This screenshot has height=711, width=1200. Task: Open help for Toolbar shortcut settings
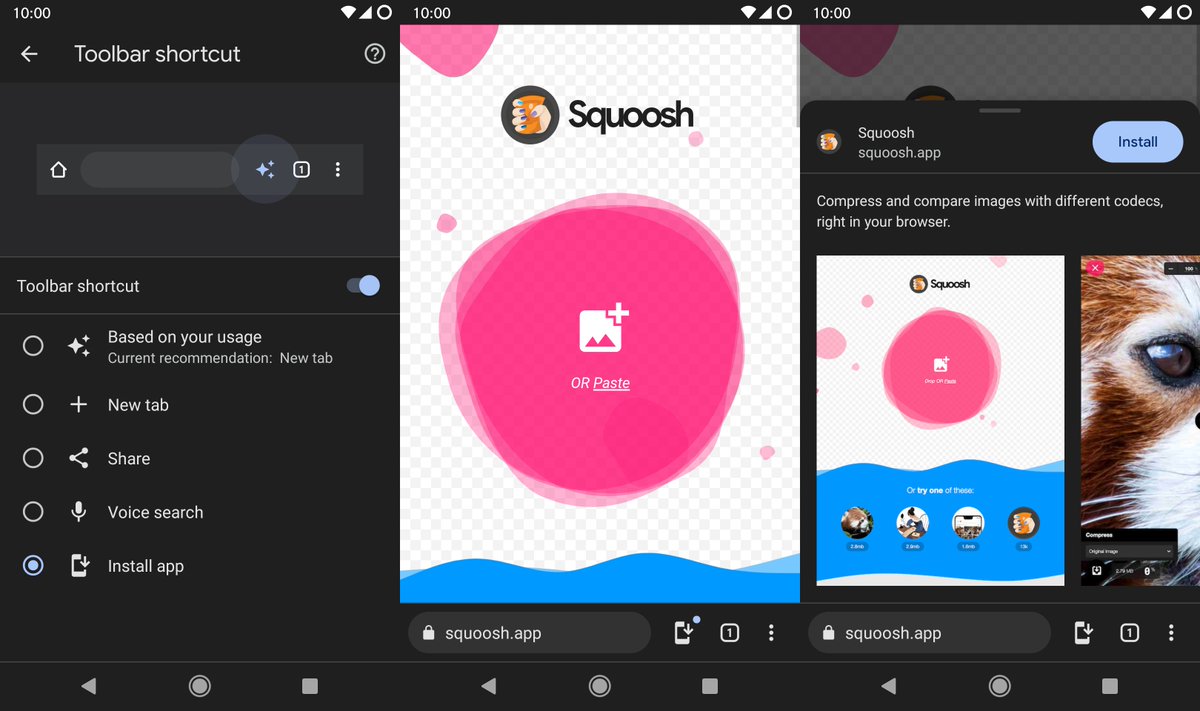[375, 54]
